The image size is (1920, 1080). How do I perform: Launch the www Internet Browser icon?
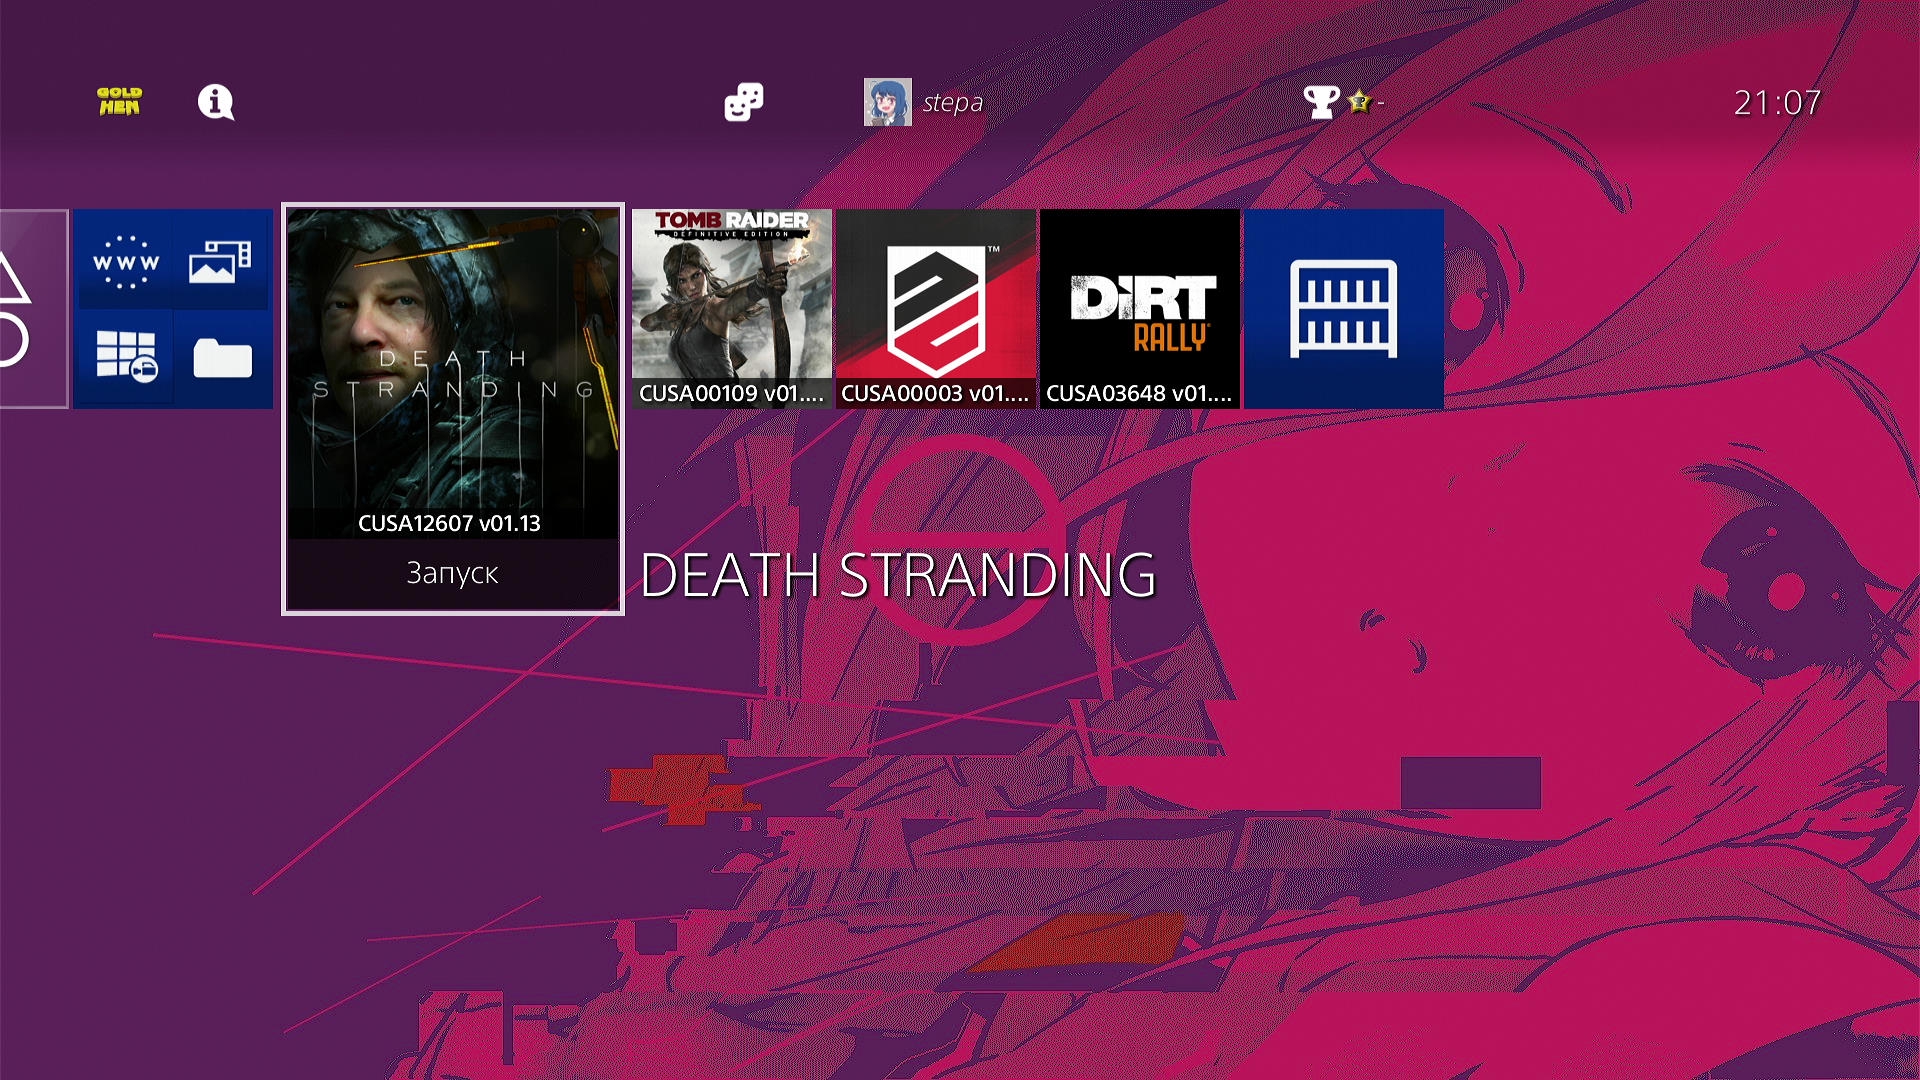coord(125,261)
